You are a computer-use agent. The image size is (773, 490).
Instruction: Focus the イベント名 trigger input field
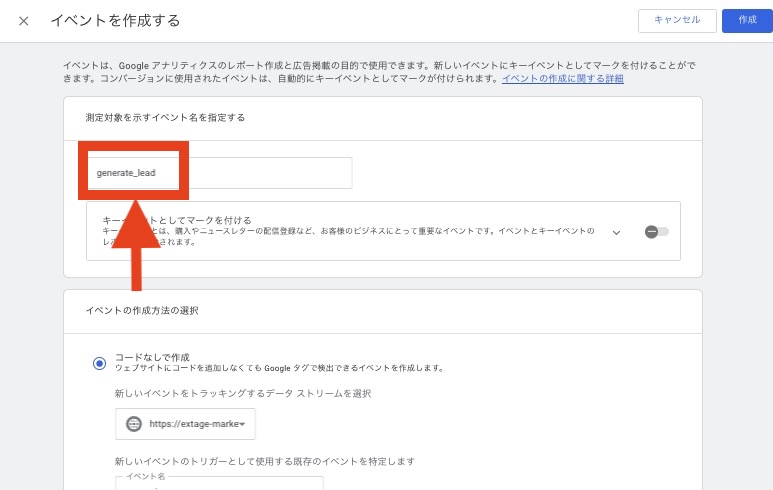pyautogui.click(x=219, y=484)
